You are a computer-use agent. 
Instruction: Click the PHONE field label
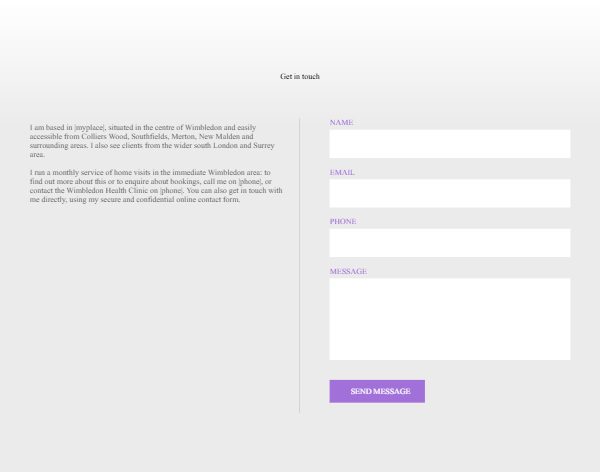pyautogui.click(x=343, y=221)
